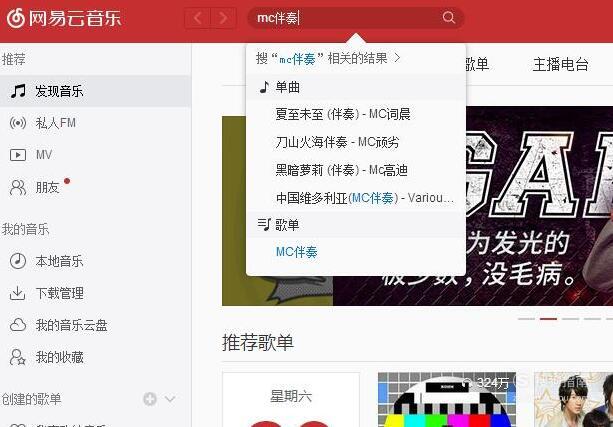Click the 本地音乐 disc icon
The image size is (613, 427).
click(18, 261)
